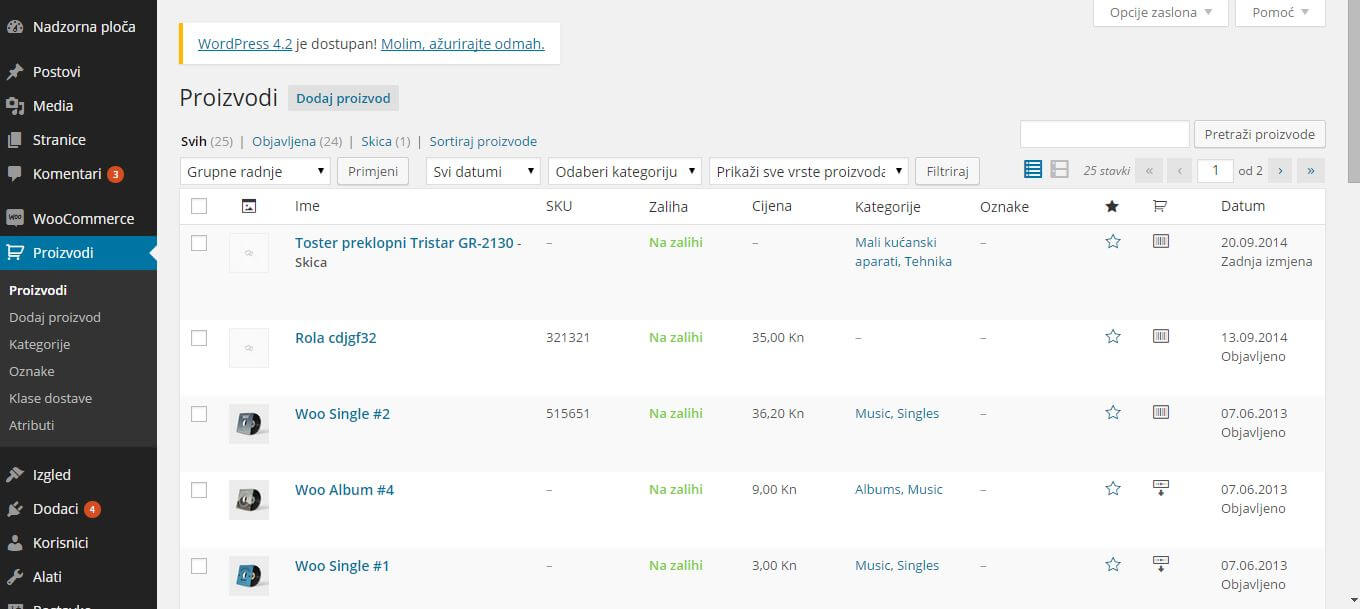Image resolution: width=1360 pixels, height=609 pixels.
Task: Click the list view icon
Action: coord(1033,170)
